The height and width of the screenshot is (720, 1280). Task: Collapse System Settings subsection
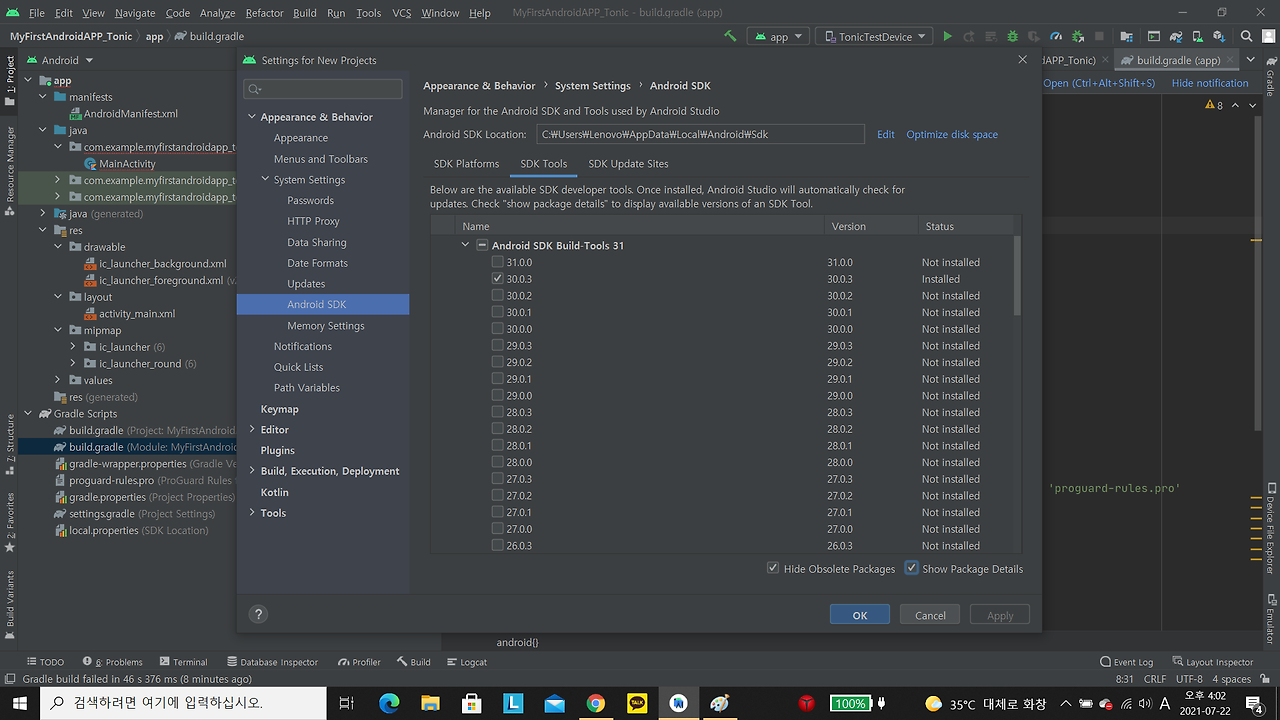265,180
